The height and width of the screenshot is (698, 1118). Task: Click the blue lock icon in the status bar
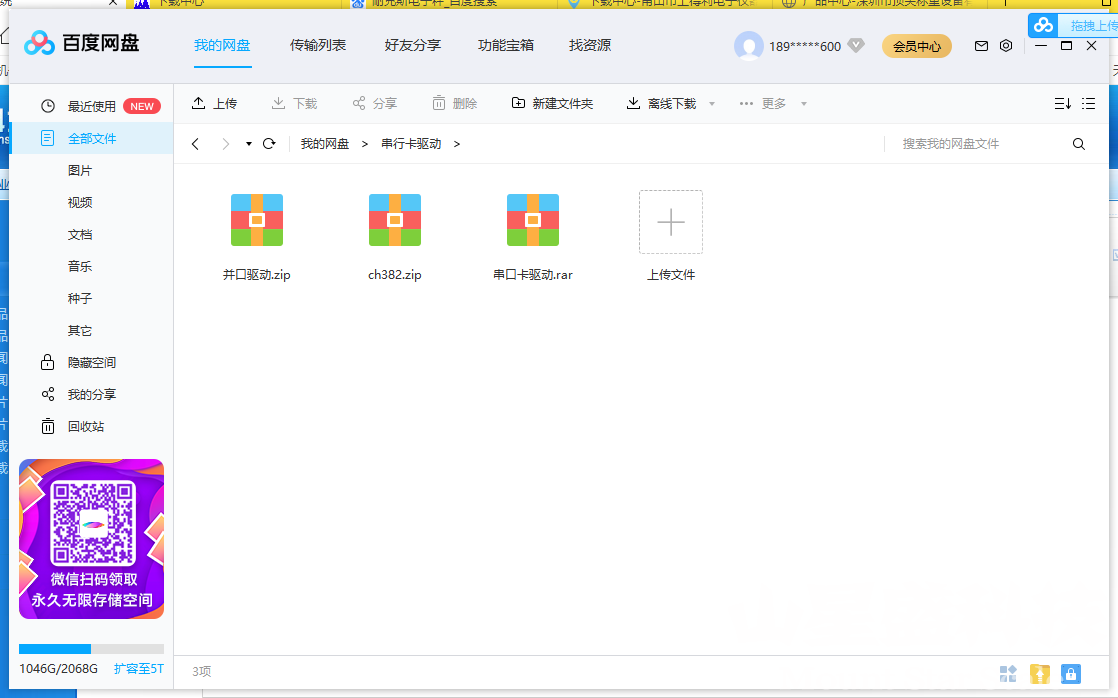pyautogui.click(x=1069, y=673)
